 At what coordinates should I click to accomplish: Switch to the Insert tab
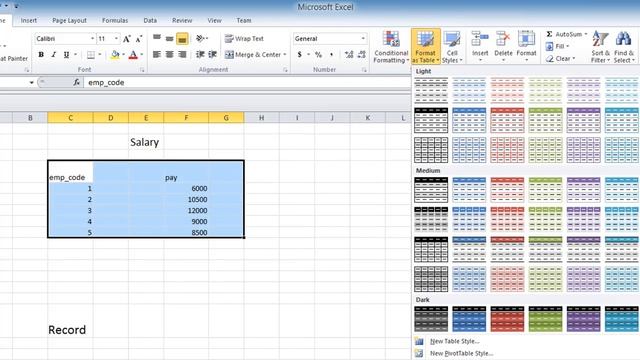[29, 20]
